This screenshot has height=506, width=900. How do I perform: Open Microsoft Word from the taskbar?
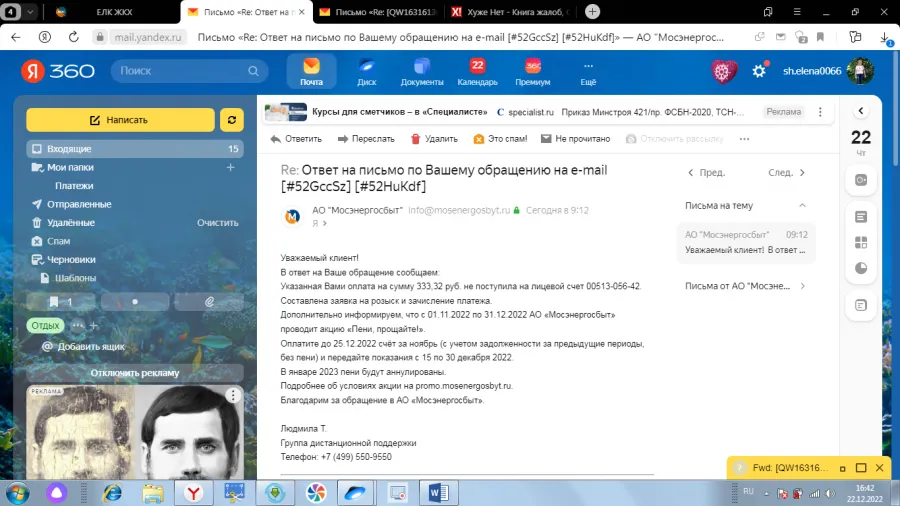438,492
